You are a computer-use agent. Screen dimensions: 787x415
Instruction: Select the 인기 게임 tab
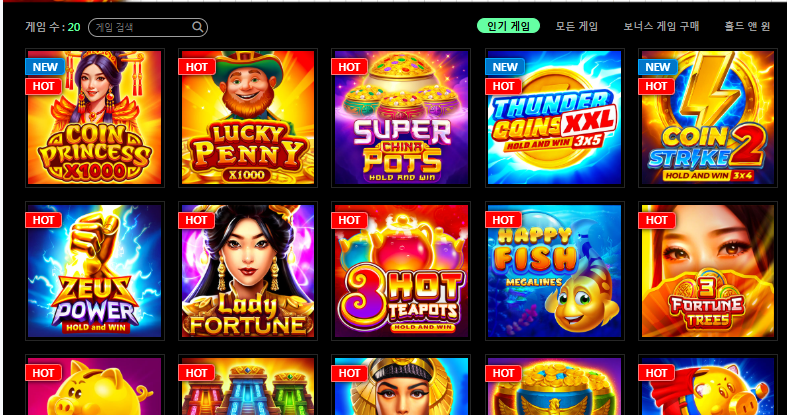[508, 26]
